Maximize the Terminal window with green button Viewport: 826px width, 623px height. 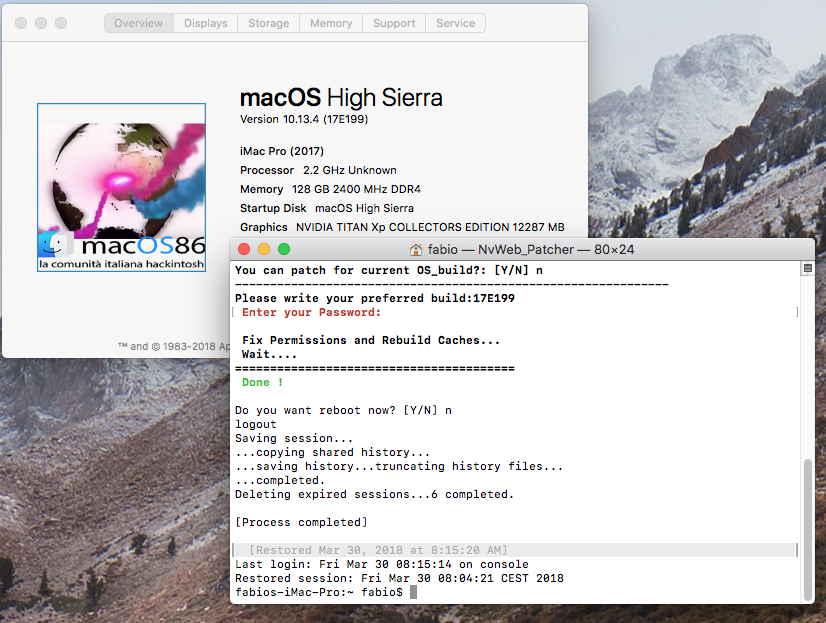pyautogui.click(x=284, y=249)
